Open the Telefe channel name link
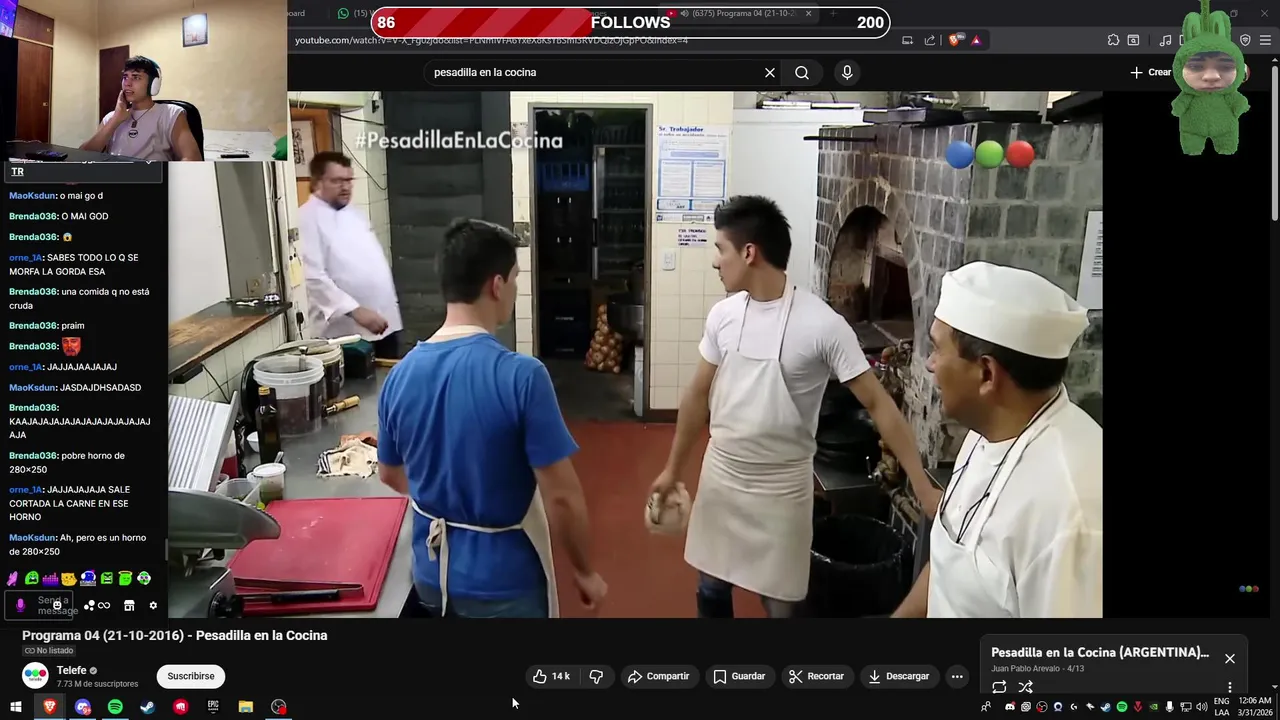The width and height of the screenshot is (1280, 720). click(71, 670)
